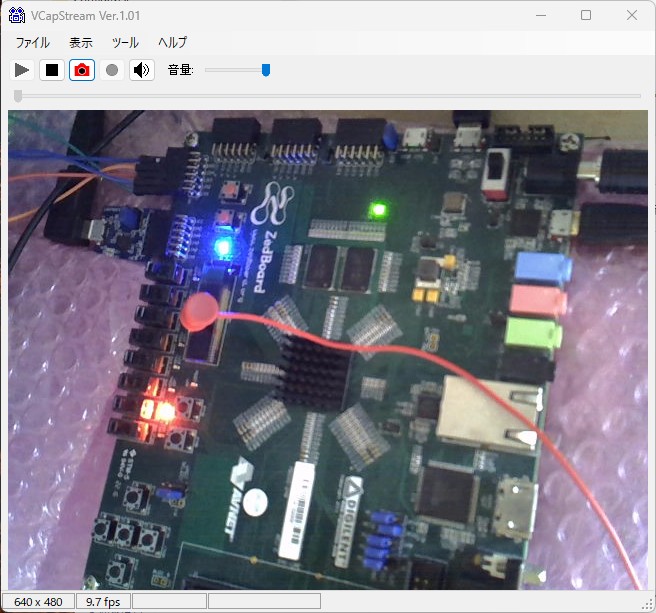This screenshot has height=613, width=656.
Task: Click the seek bar handle below the toolbar
Action: tap(18, 96)
